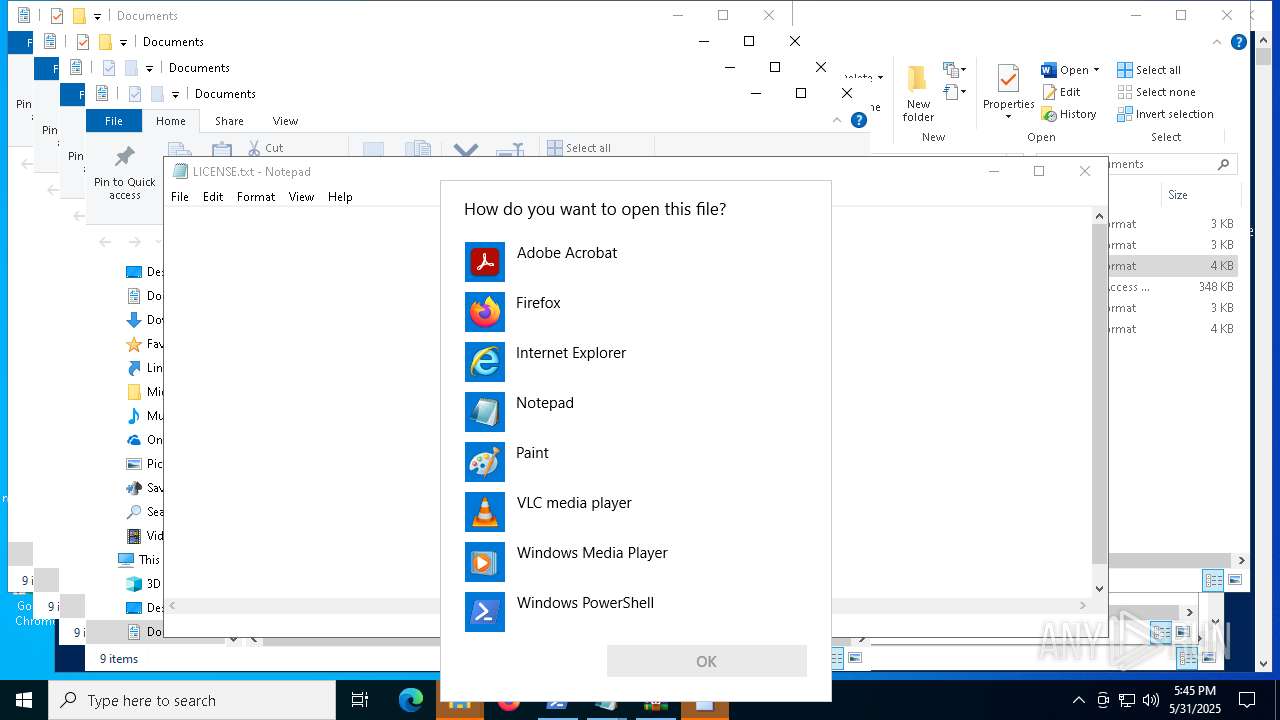
Task: Open the Notepad Help menu
Action: (x=340, y=197)
